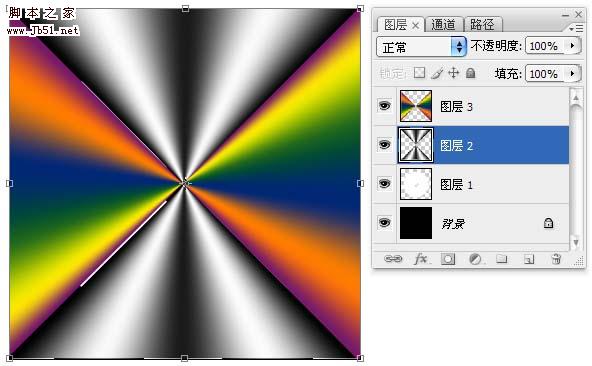Click layers list scrollbar down arrow
This screenshot has width=592, height=366.
[576, 242]
